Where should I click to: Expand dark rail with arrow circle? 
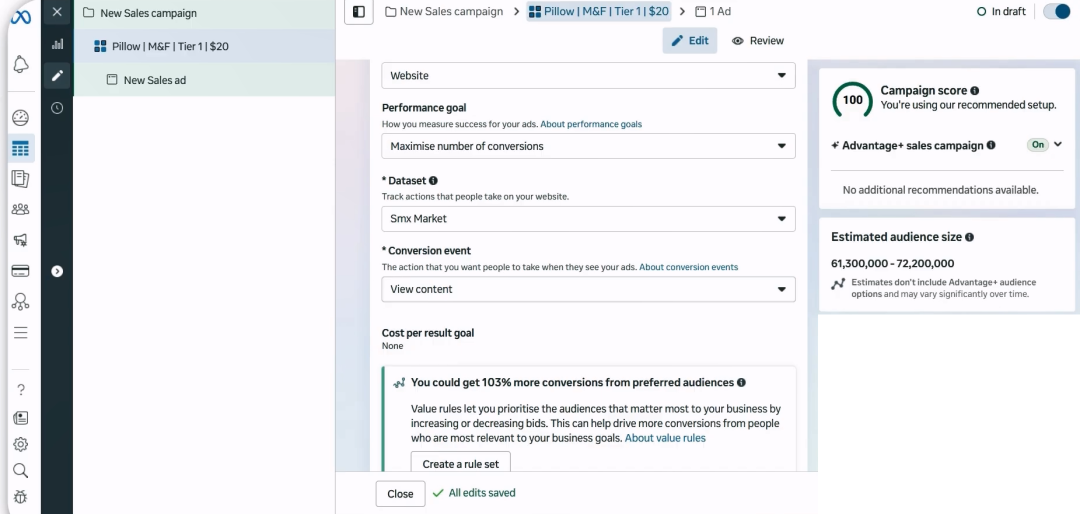pos(57,271)
